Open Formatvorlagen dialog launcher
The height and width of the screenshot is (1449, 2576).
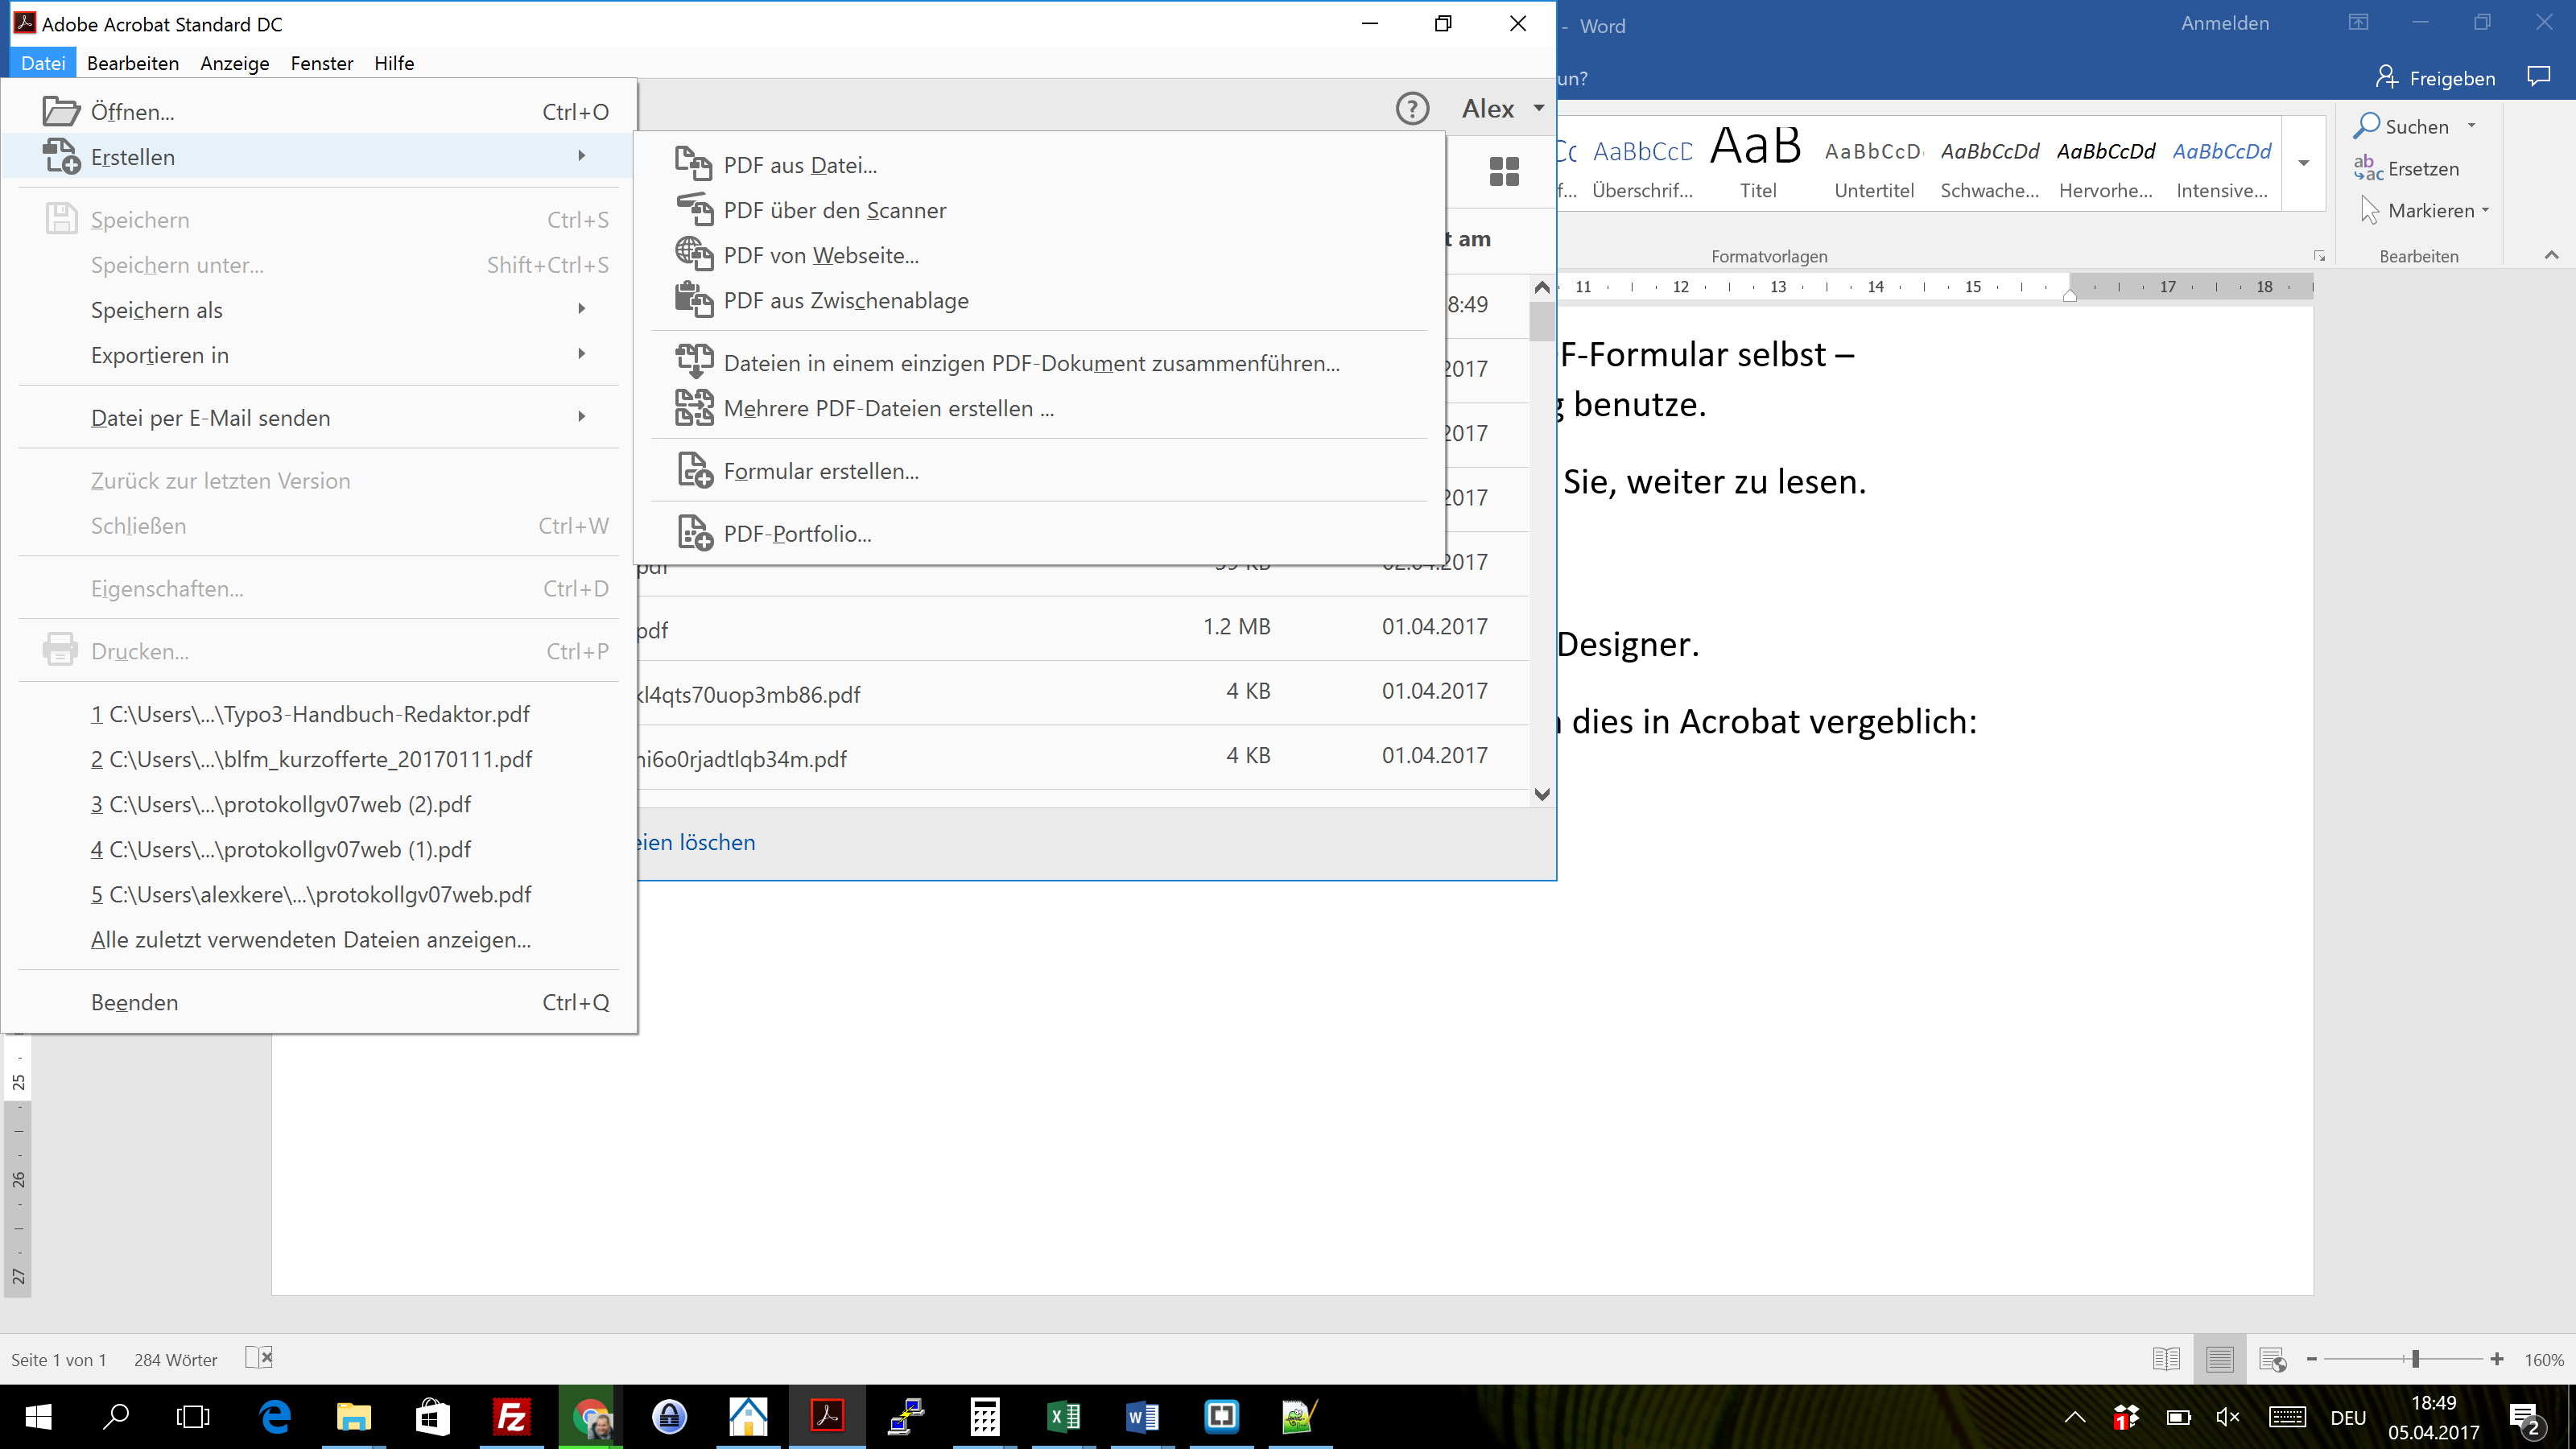tap(2319, 256)
